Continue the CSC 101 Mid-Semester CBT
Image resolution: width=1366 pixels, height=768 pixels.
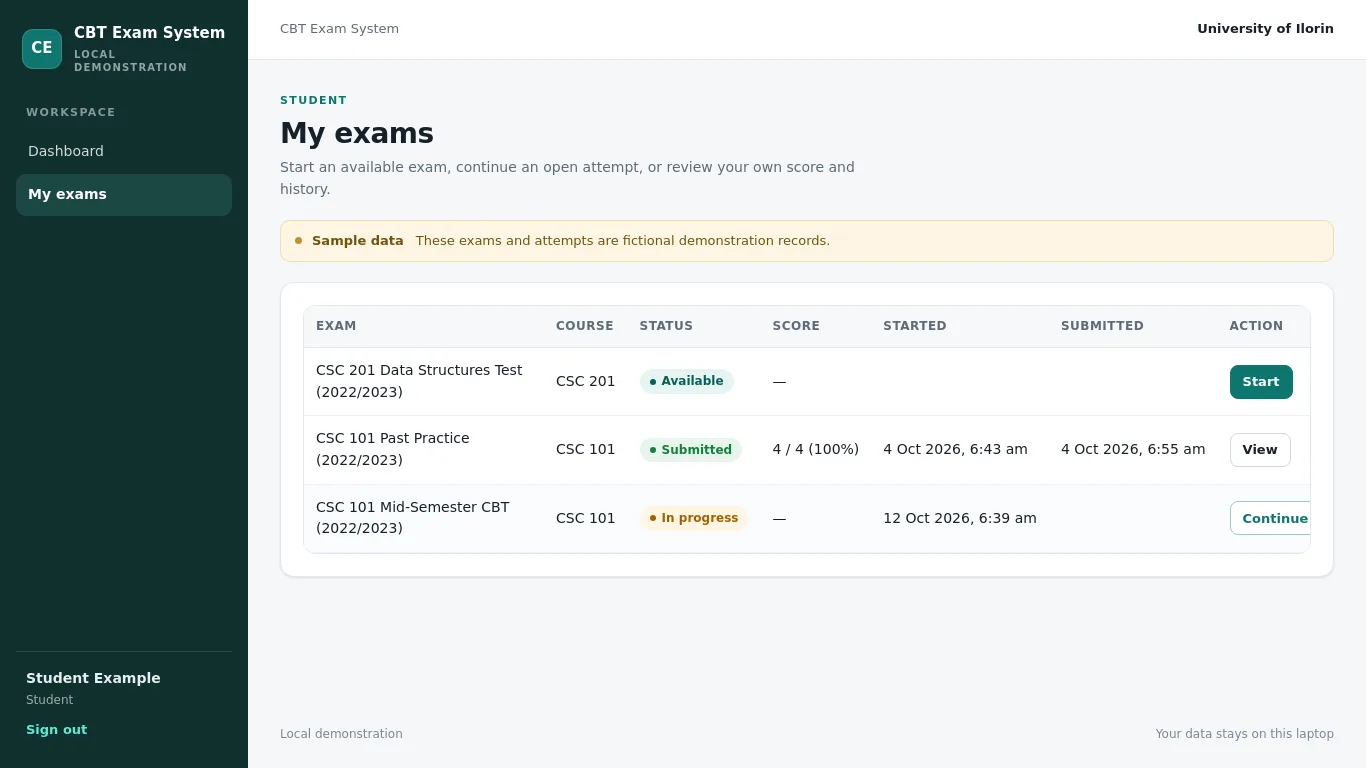(1270, 518)
